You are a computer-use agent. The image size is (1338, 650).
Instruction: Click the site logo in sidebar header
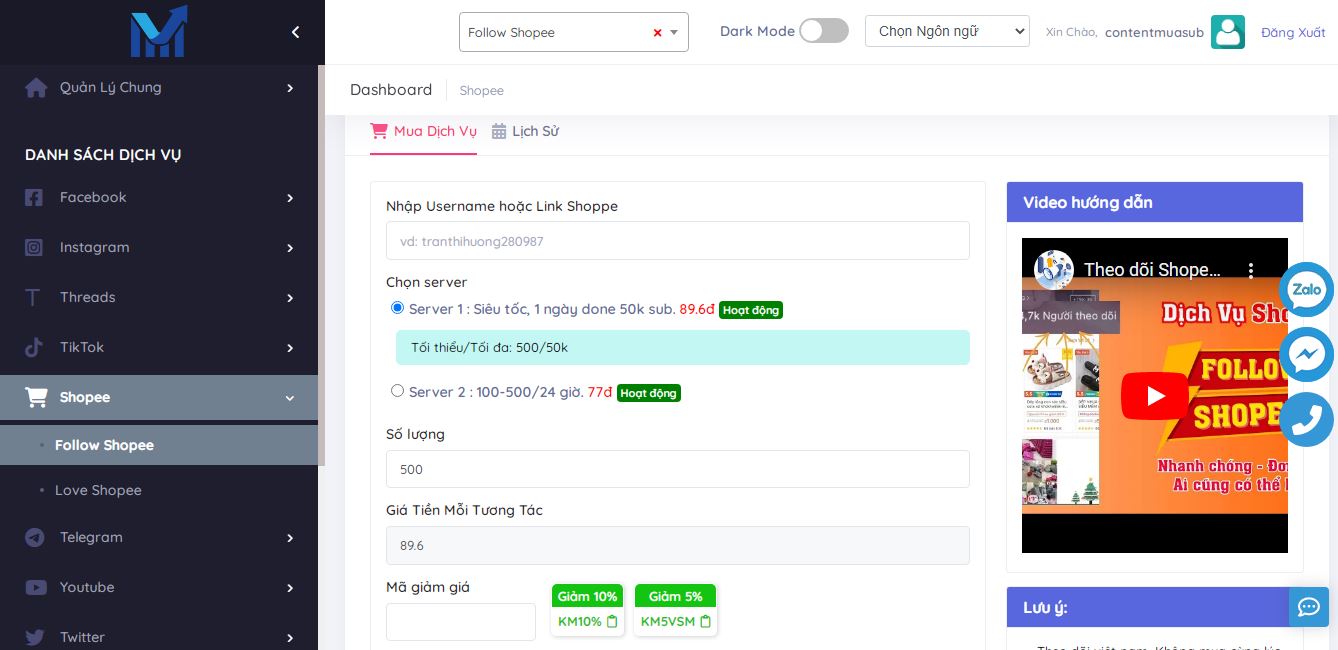(x=158, y=31)
